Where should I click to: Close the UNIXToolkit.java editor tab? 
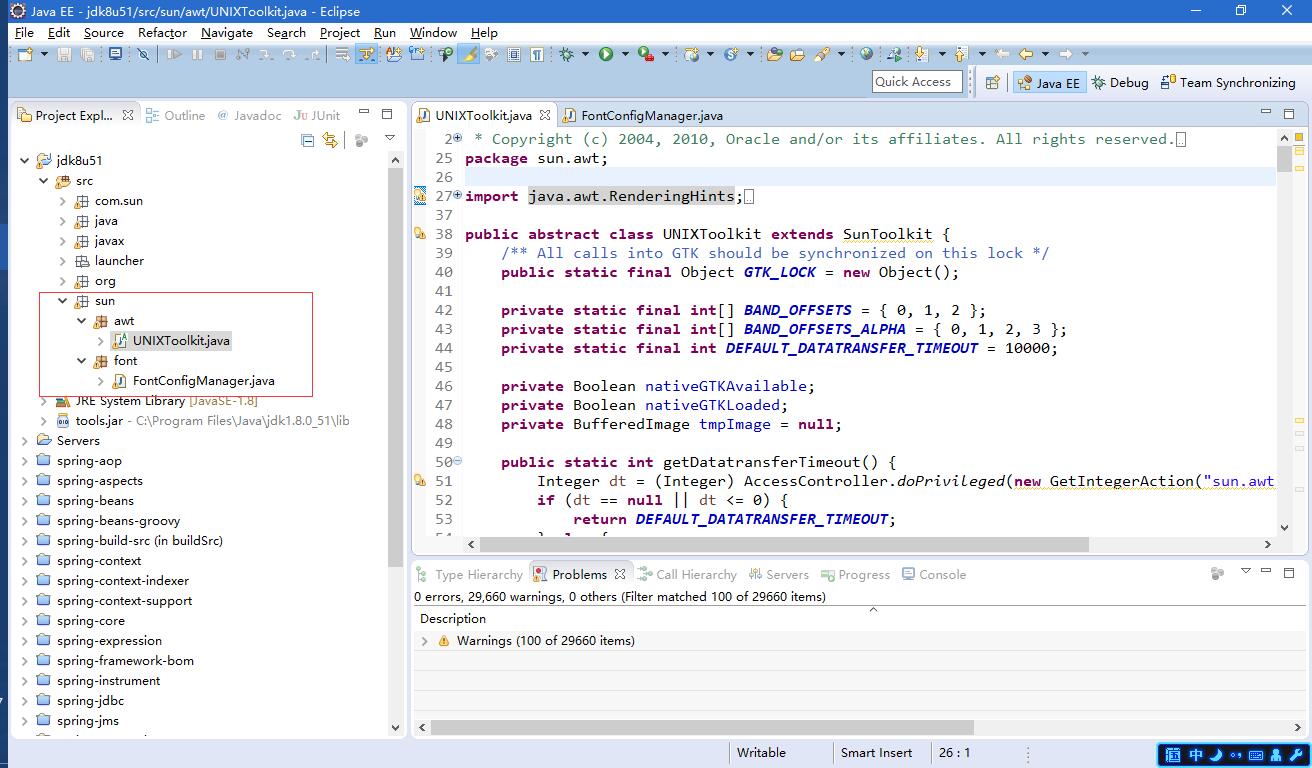pyautogui.click(x=544, y=116)
